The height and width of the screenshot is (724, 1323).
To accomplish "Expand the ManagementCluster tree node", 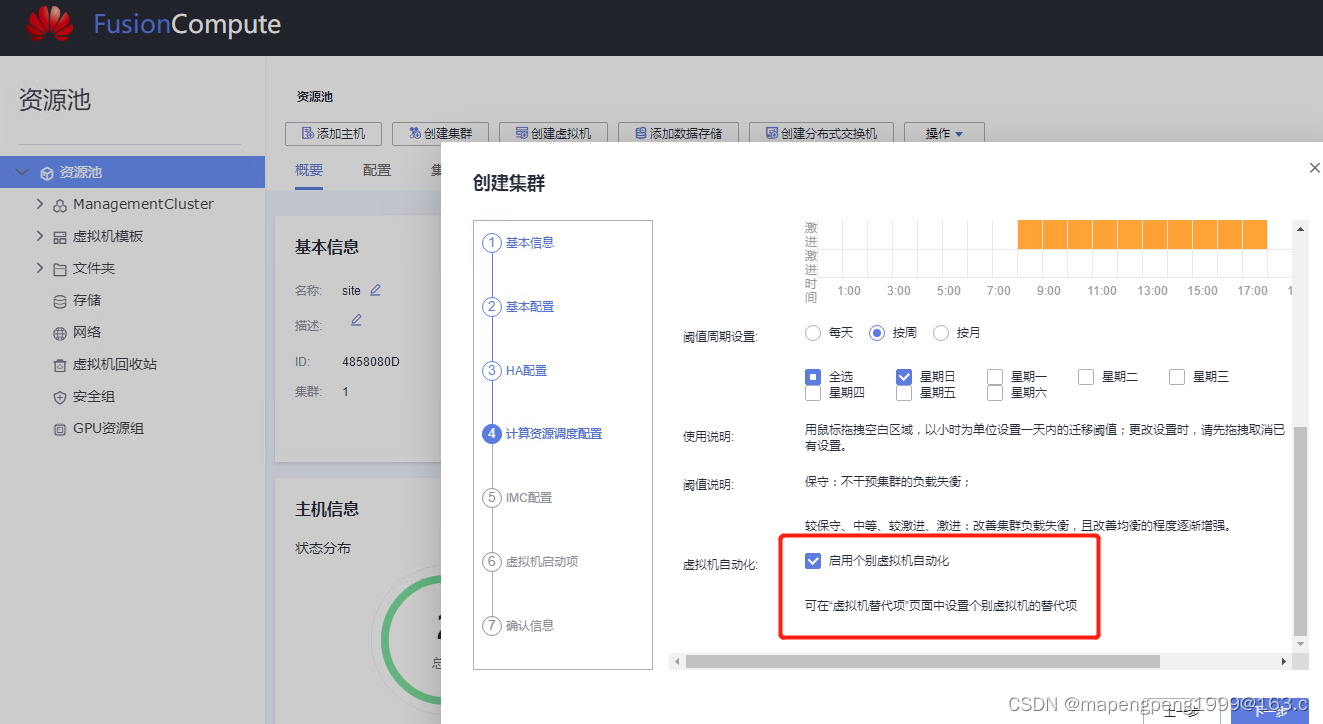I will tap(40, 204).
